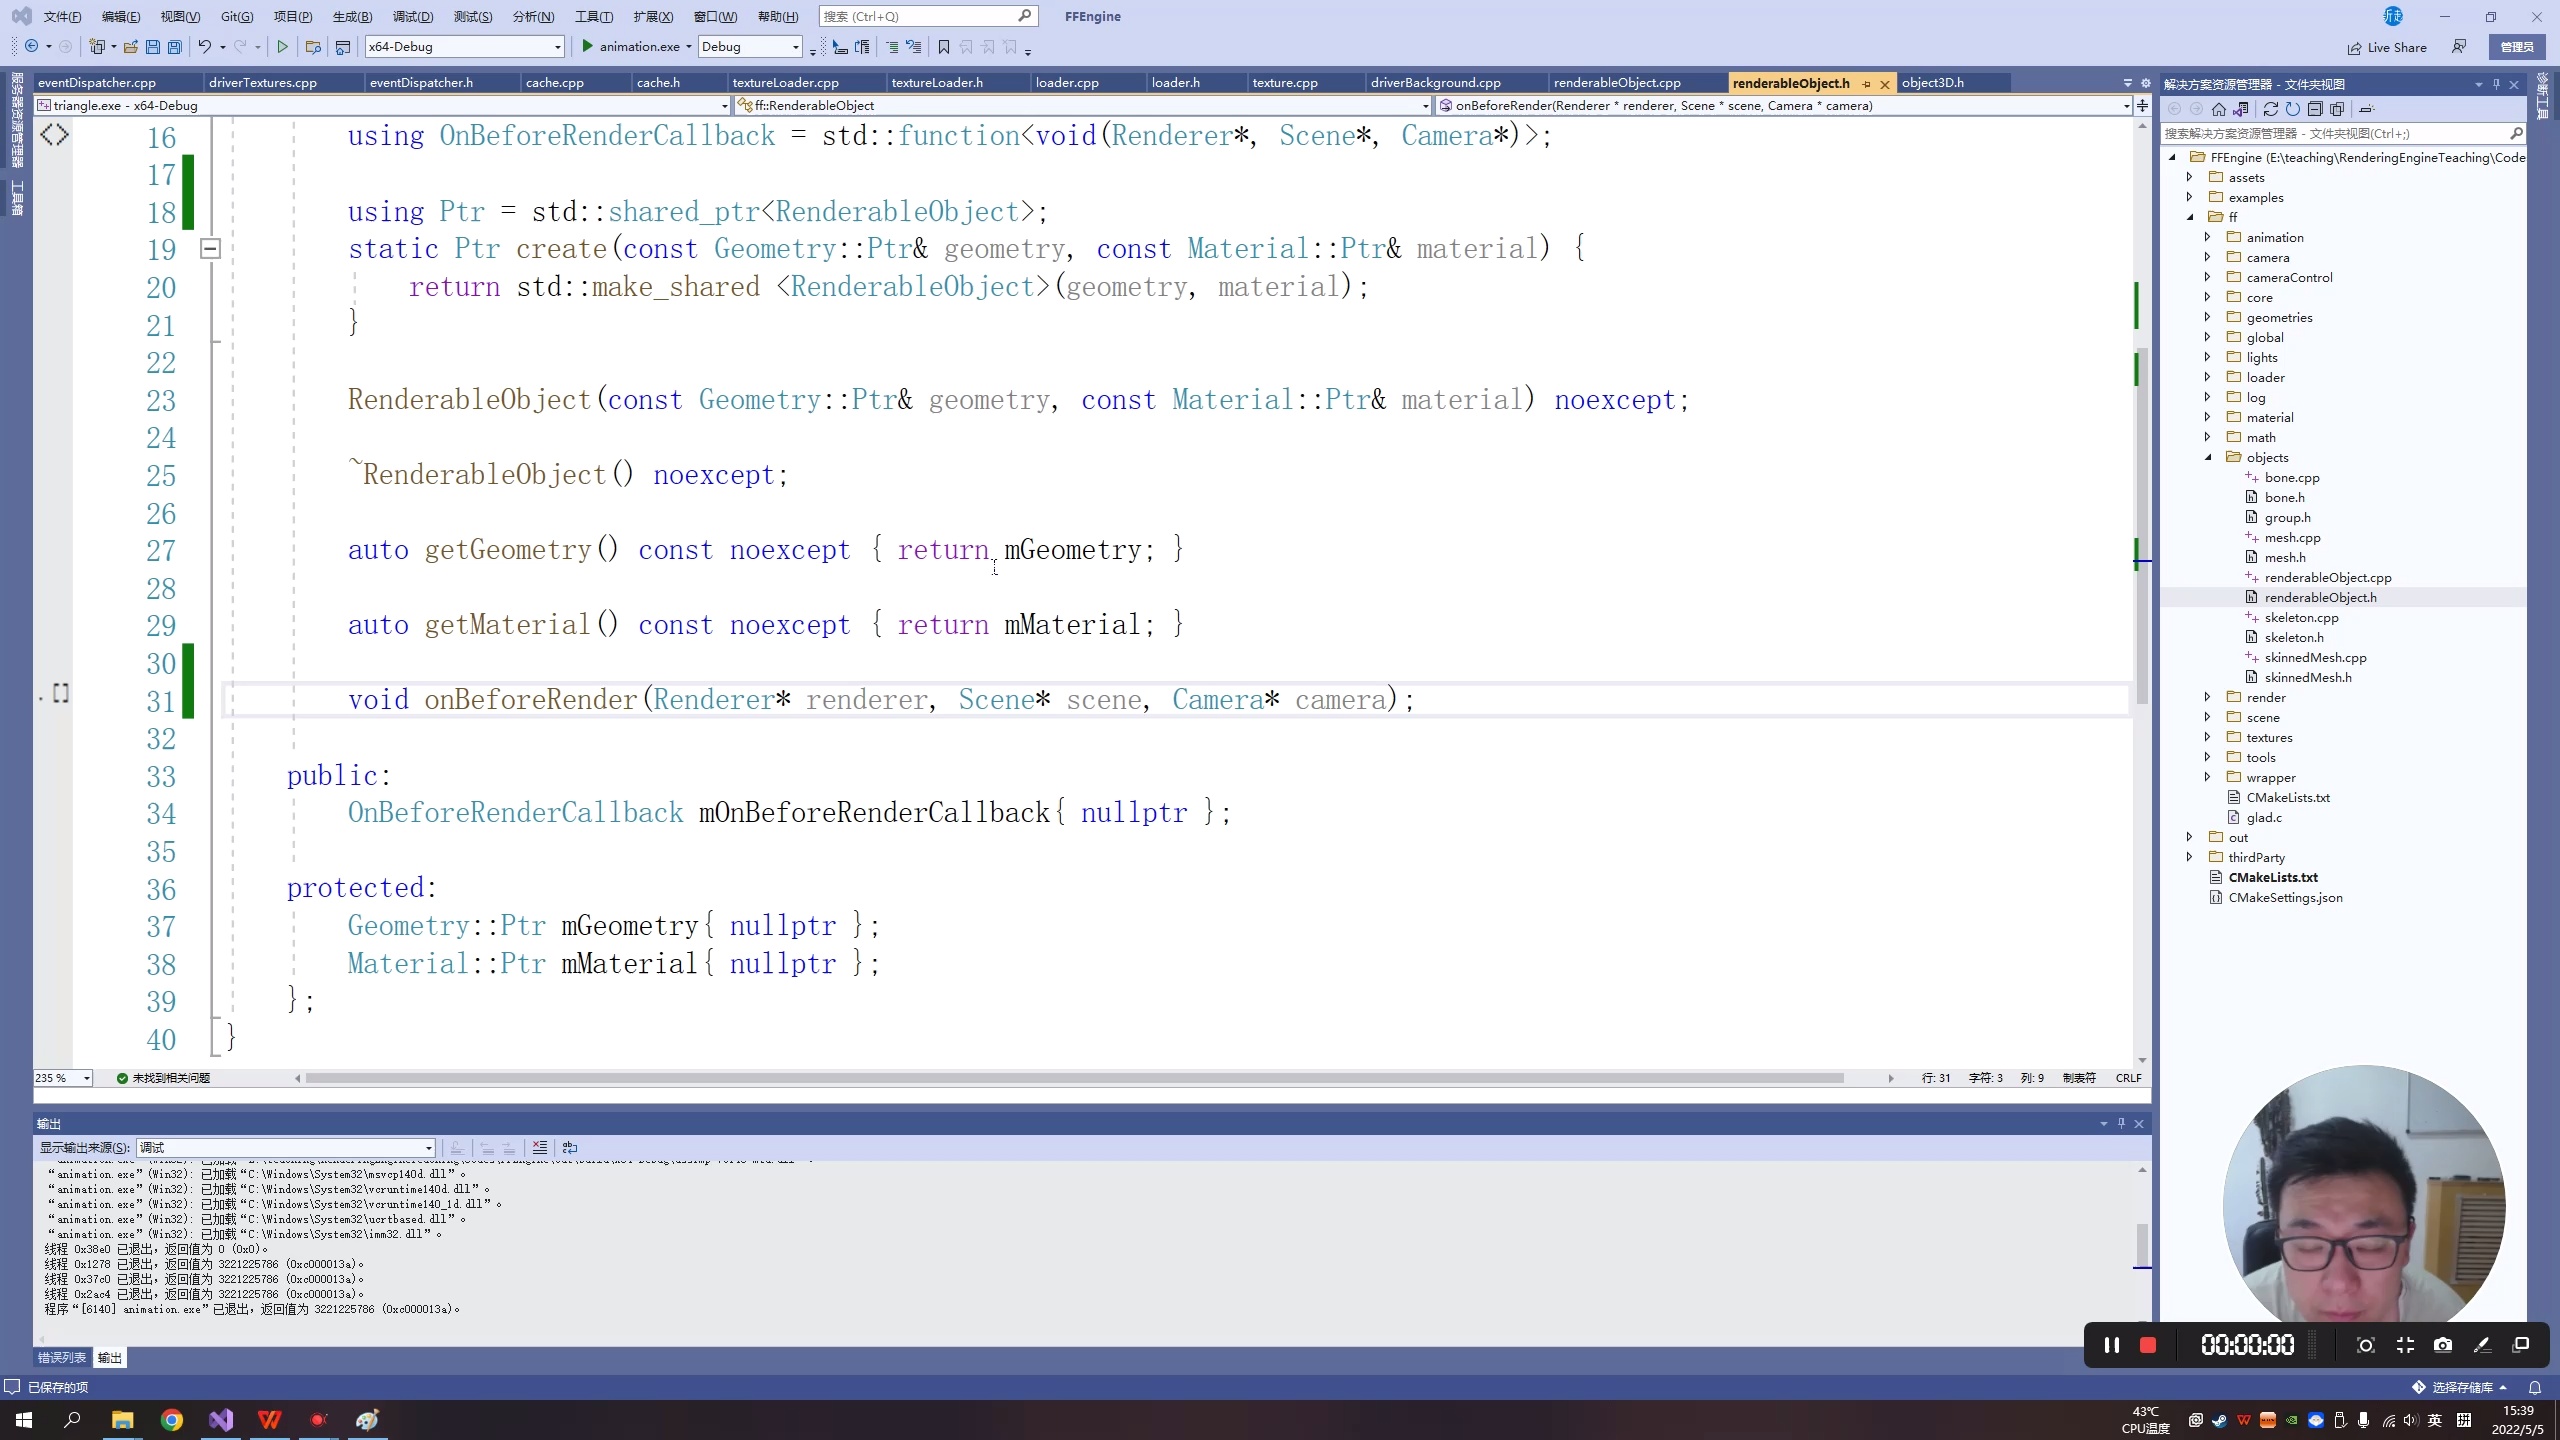Pause the screen recording

(2111, 1345)
